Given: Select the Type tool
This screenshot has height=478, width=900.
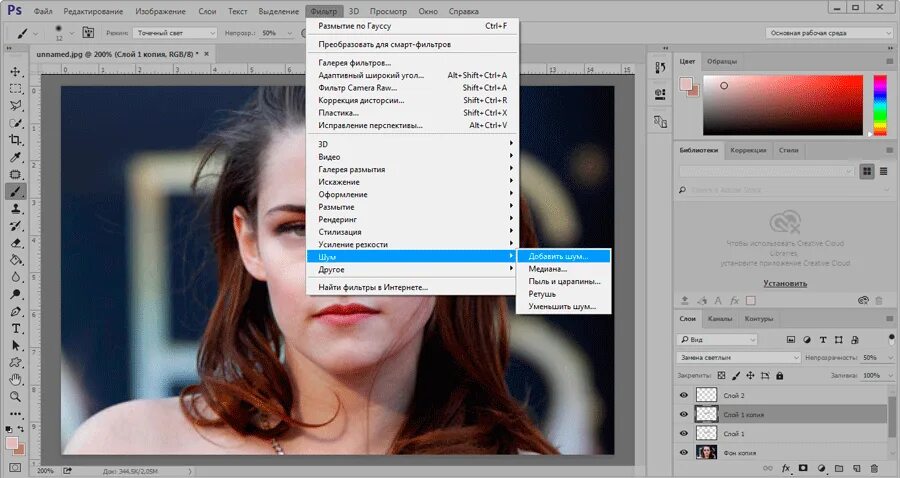Looking at the screenshot, I should pos(15,329).
